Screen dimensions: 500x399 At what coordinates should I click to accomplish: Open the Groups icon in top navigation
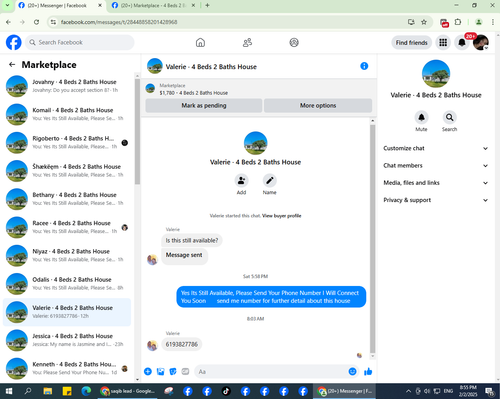coord(294,42)
